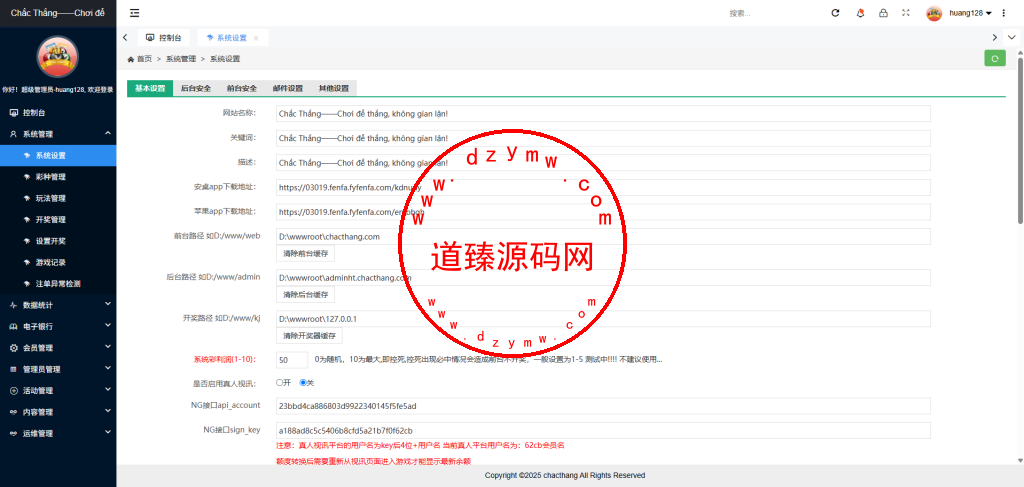Click the 系统管理 user icon in sidebar
Image resolution: width=1024 pixels, height=487 pixels.
tap(14, 134)
